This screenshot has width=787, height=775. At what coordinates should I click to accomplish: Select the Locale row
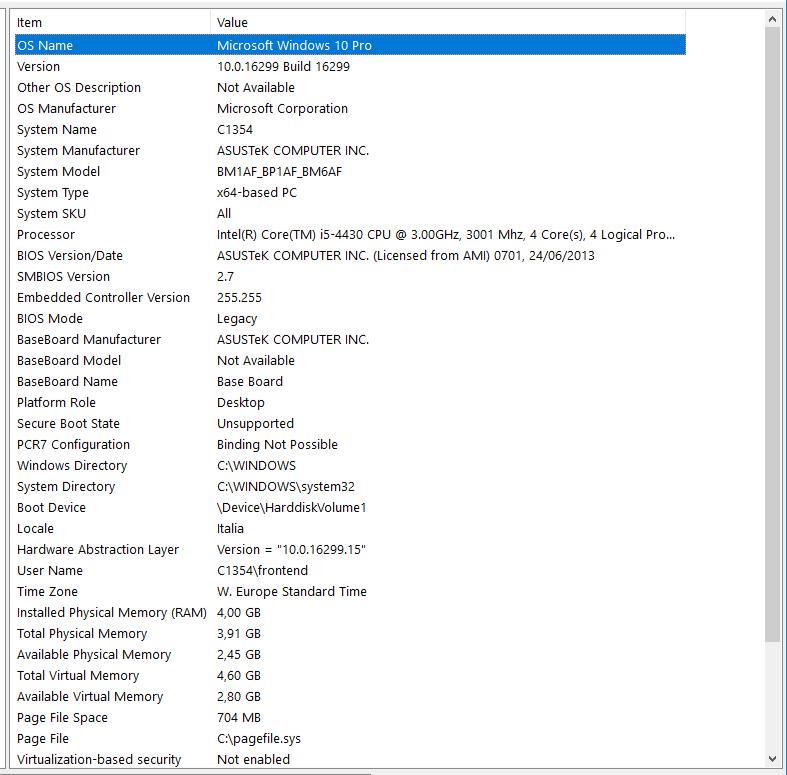click(x=350, y=529)
